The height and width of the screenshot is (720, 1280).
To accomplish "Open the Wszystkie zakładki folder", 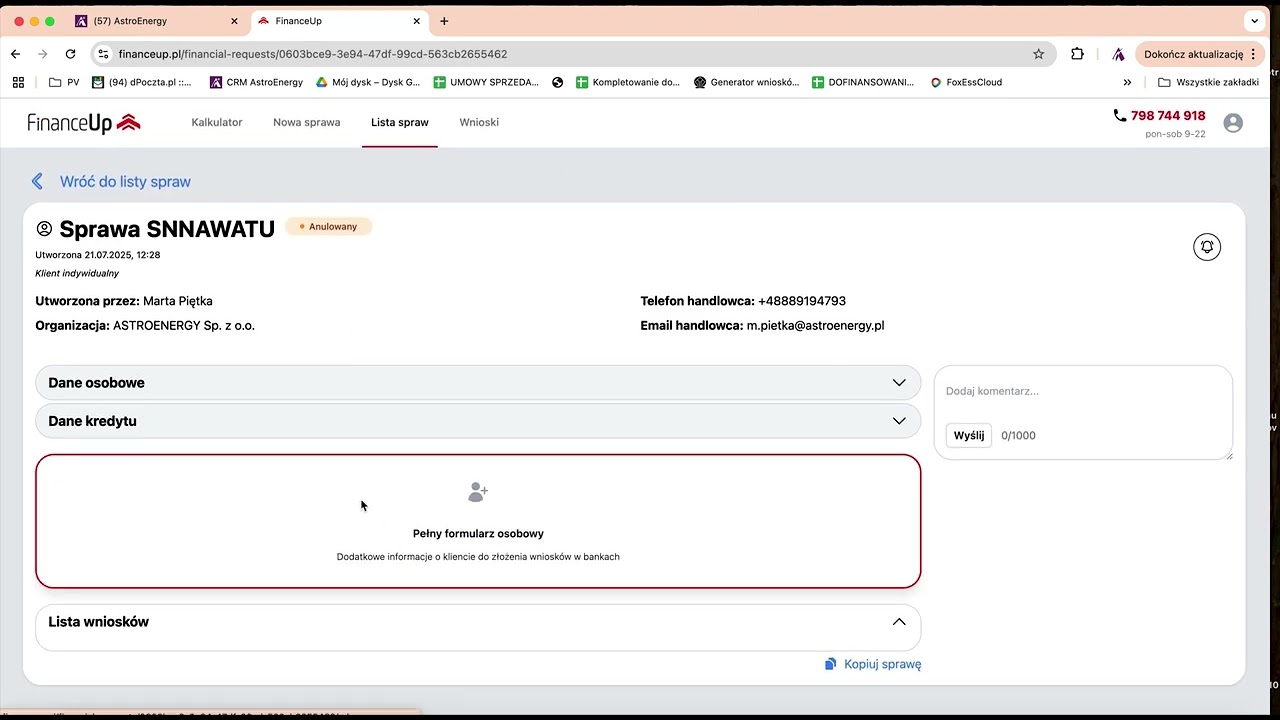I will (1208, 82).
